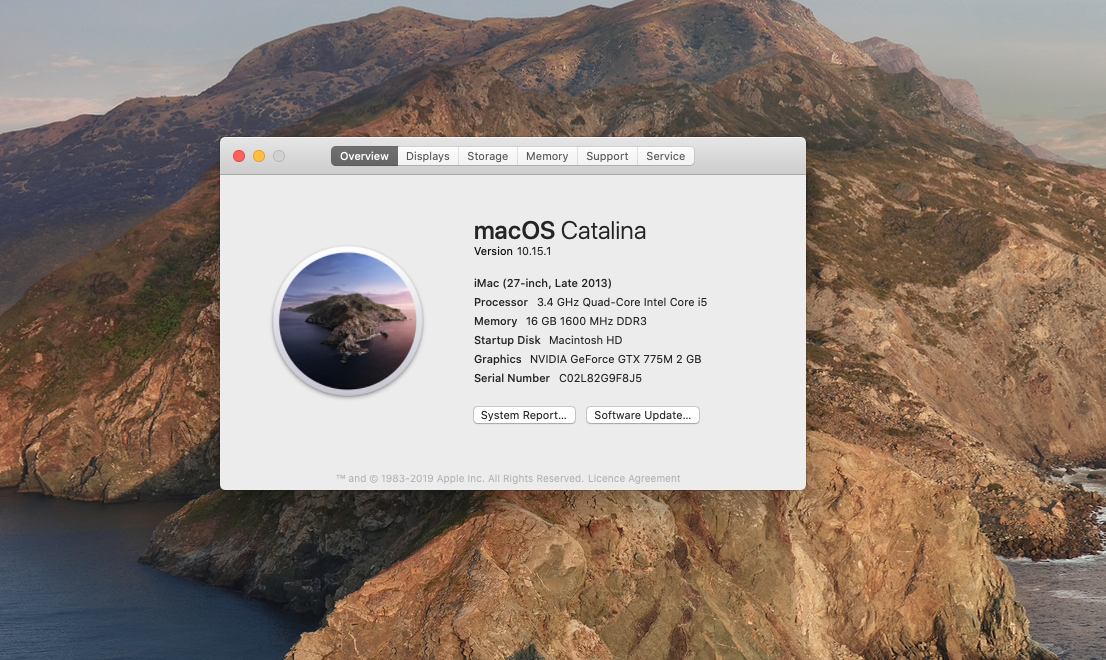Open the Storage tab
The height and width of the screenshot is (660, 1106).
click(487, 156)
